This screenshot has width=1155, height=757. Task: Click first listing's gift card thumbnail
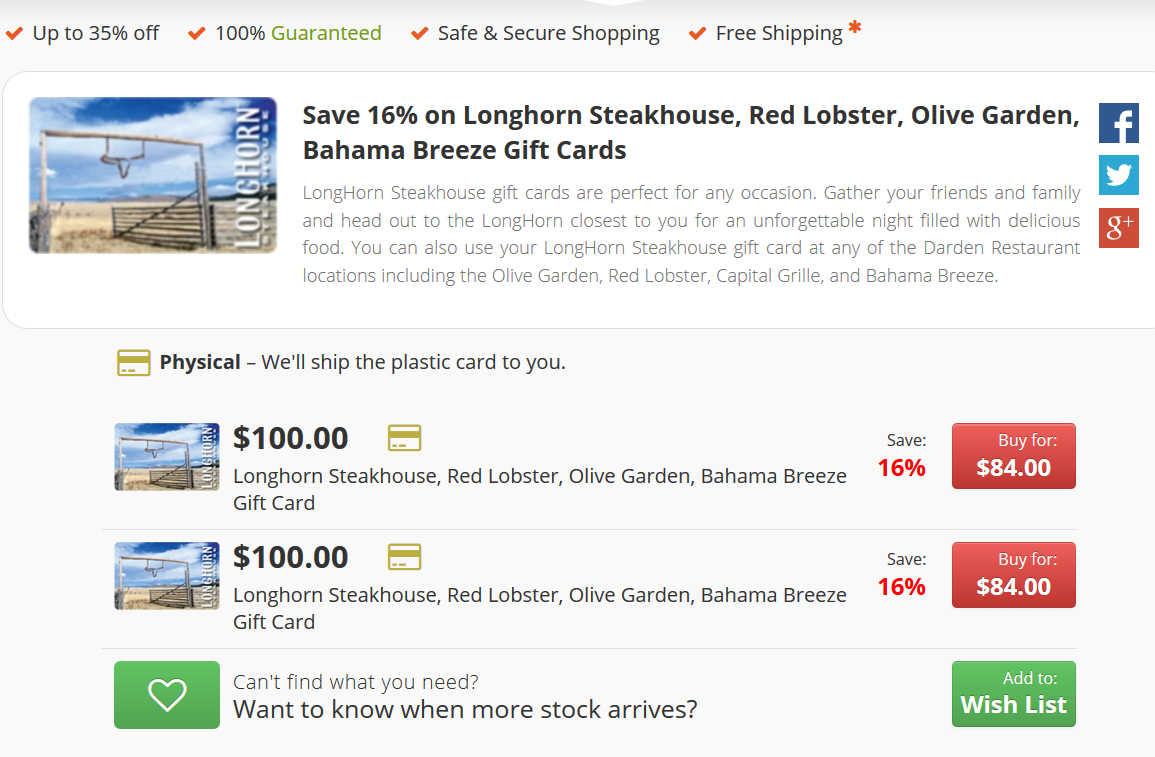[166, 456]
